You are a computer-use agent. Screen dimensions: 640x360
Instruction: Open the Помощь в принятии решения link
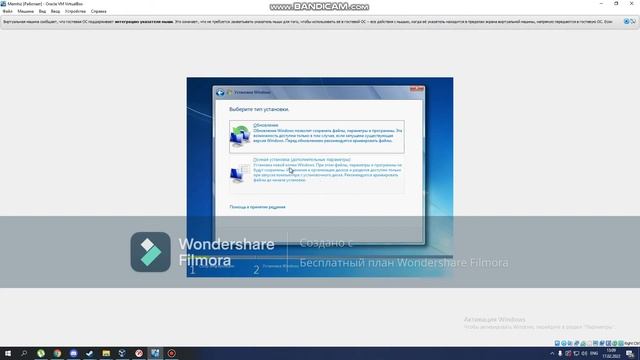click(257, 207)
